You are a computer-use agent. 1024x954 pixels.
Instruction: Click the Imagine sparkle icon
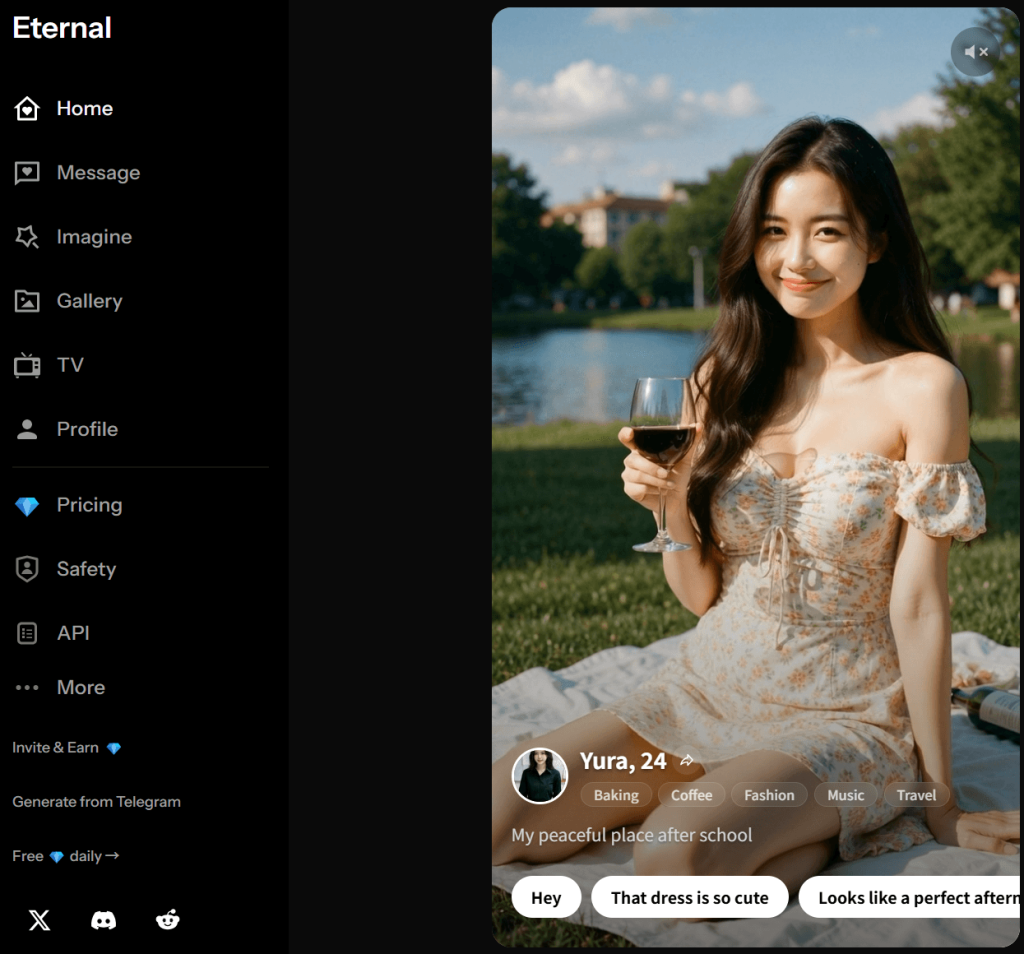pos(27,237)
